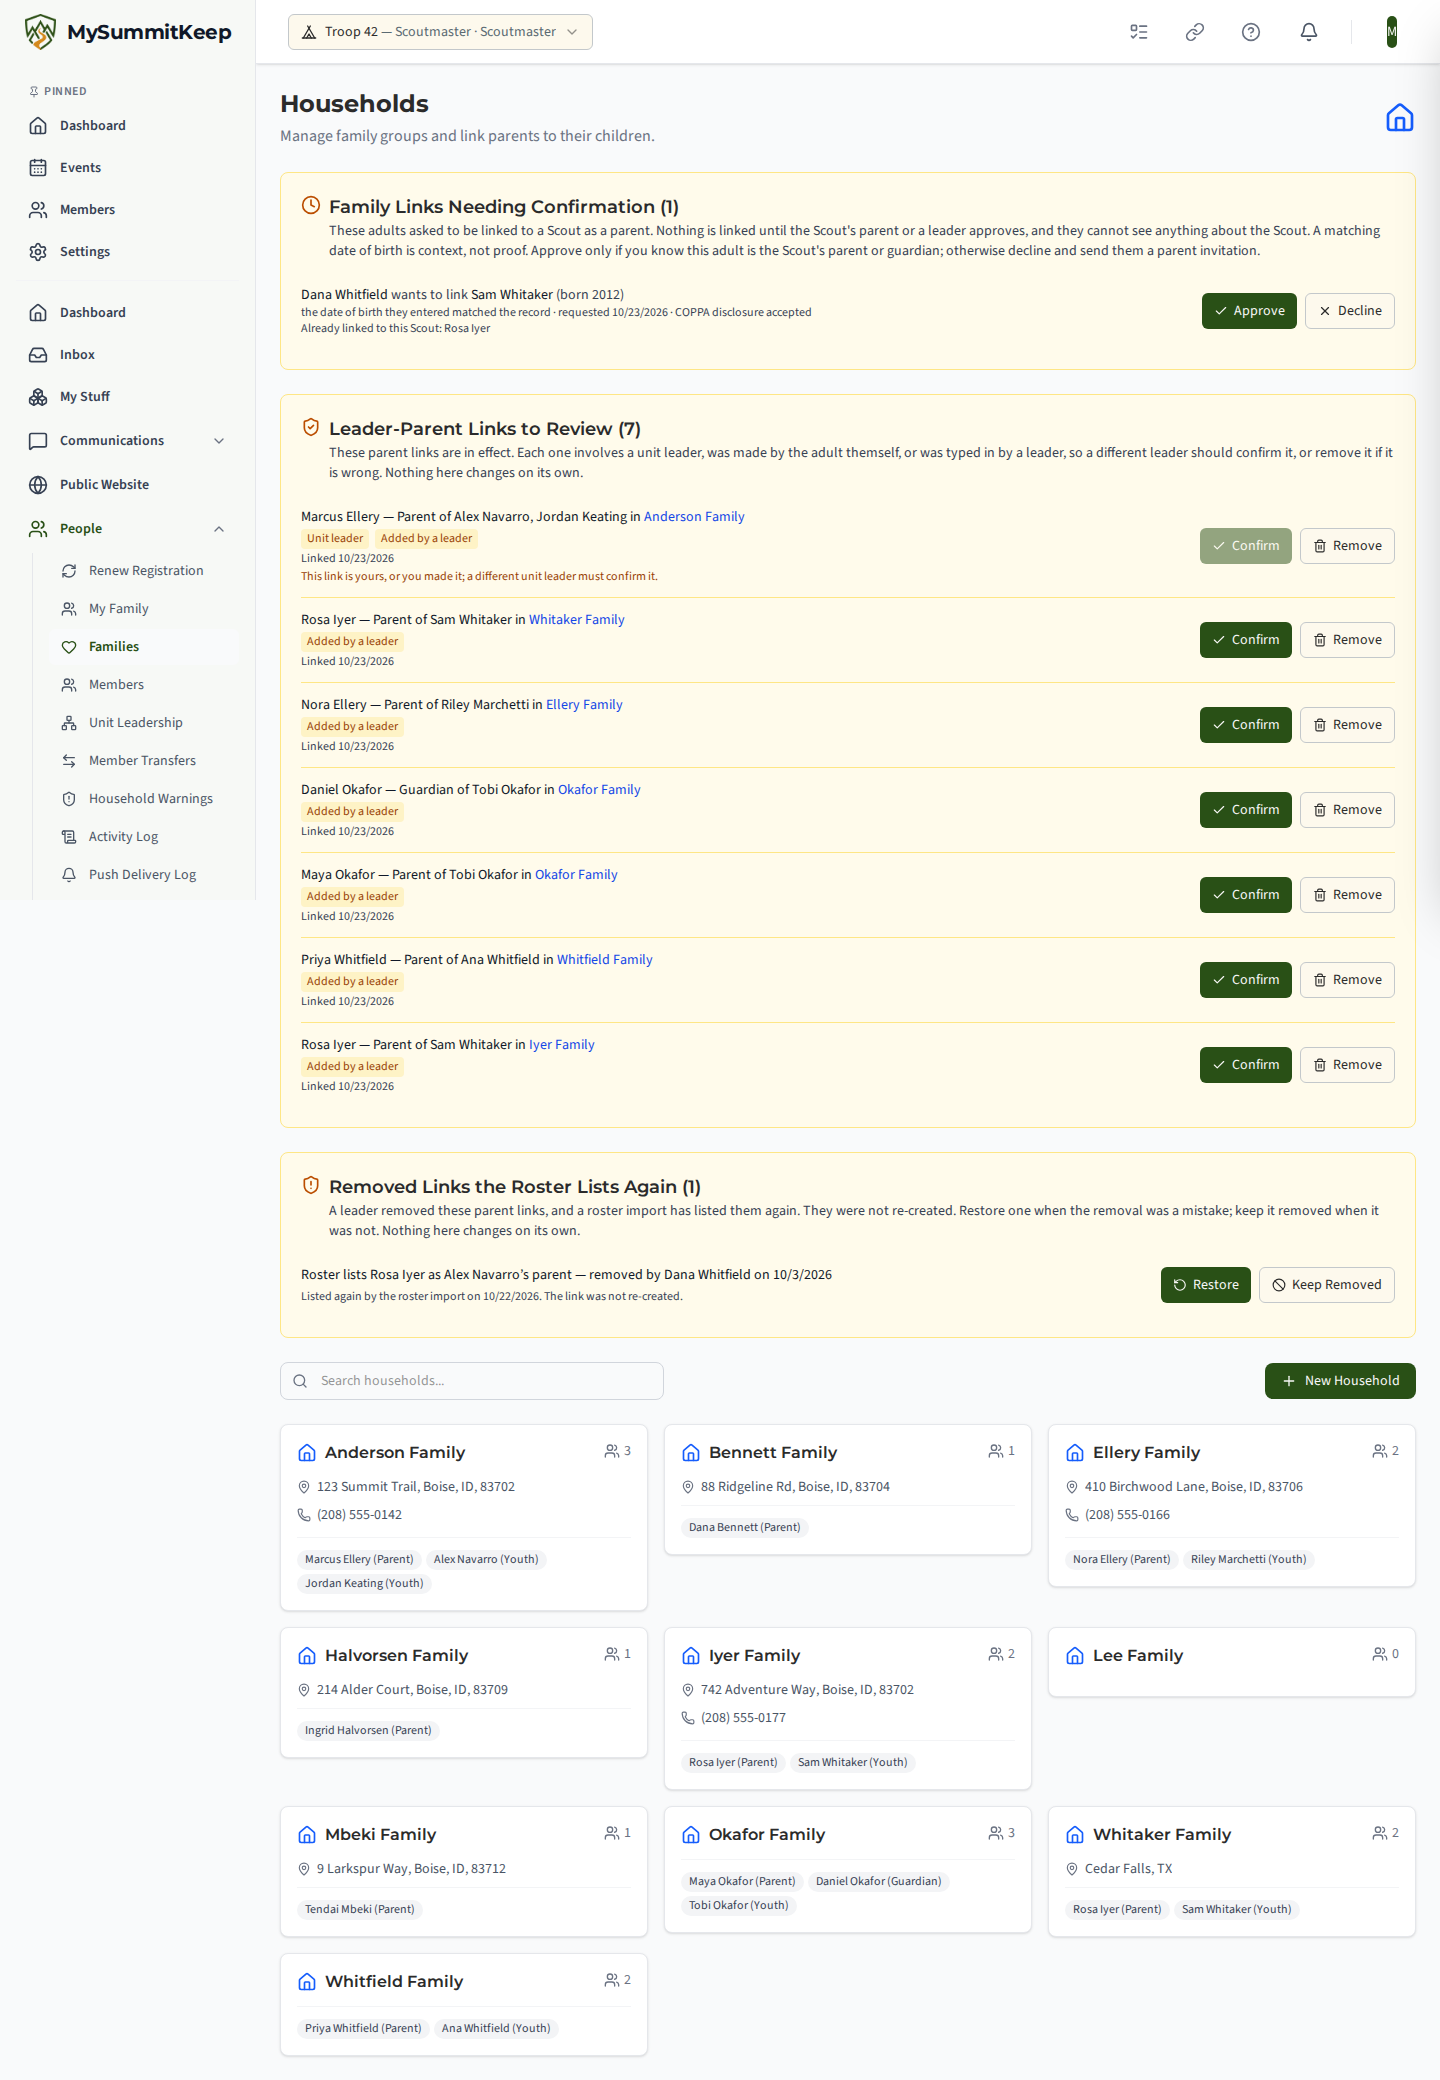Open Member Transfers
The image size is (1440, 2080).
[144, 760]
